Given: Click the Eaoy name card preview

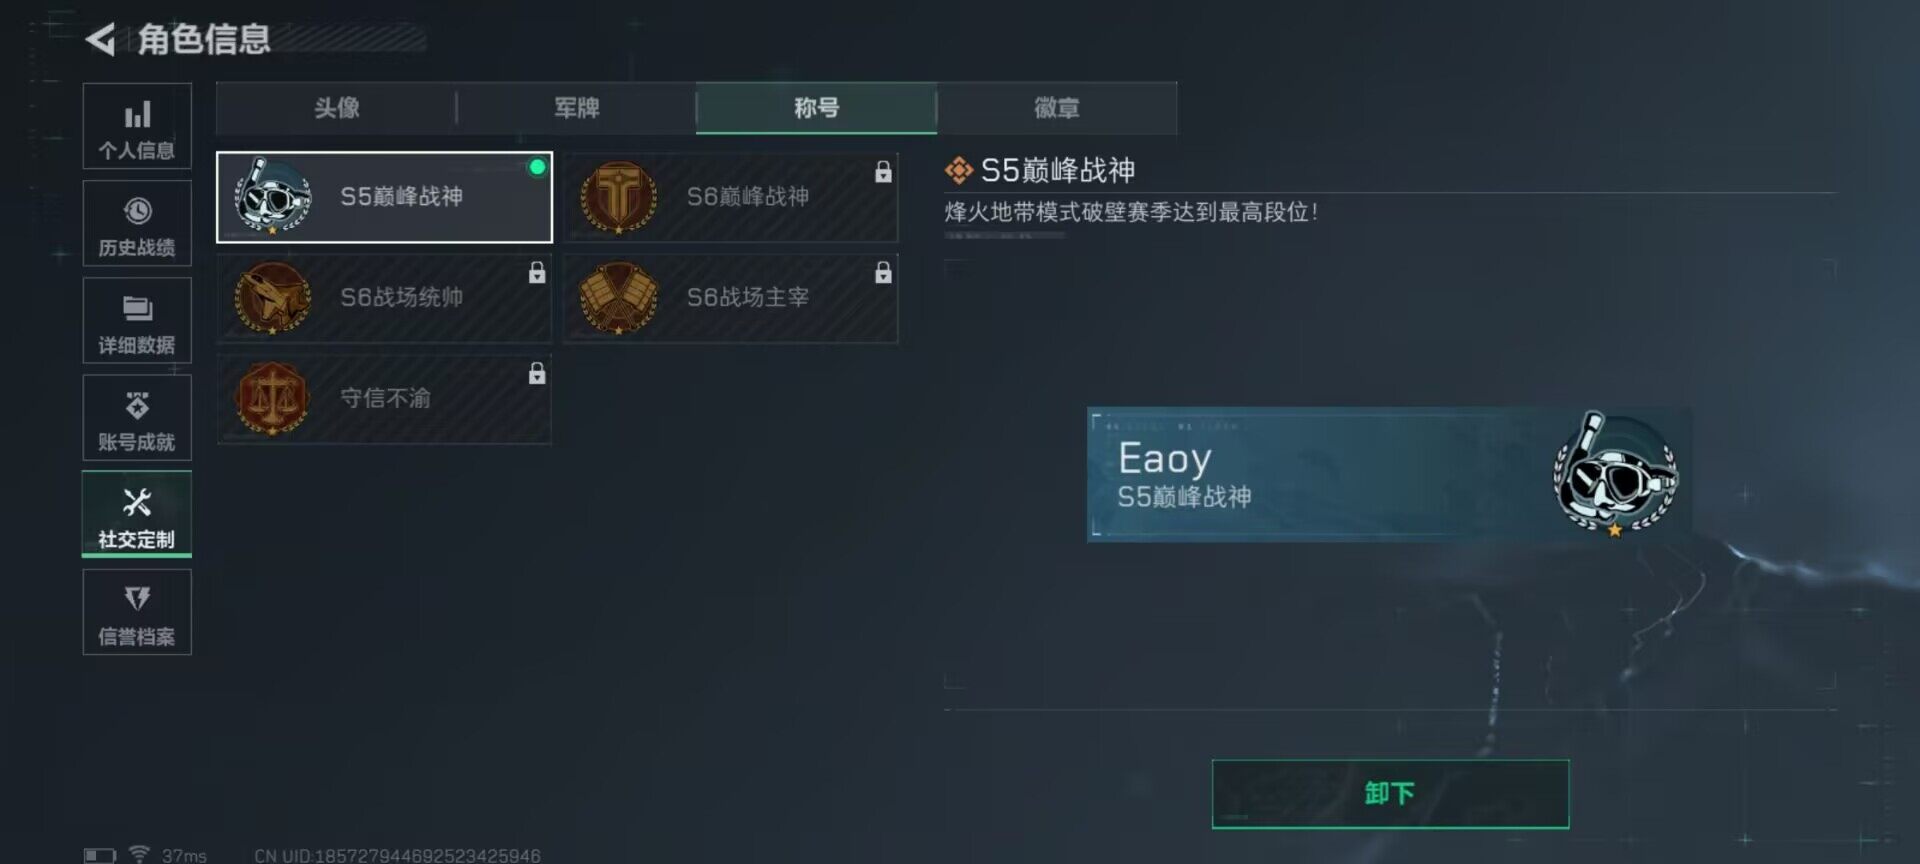Looking at the screenshot, I should tap(1389, 474).
